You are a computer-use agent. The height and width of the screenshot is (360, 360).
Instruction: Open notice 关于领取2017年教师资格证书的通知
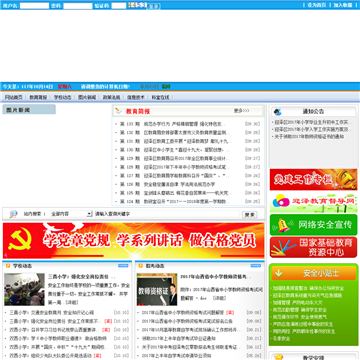(309, 136)
